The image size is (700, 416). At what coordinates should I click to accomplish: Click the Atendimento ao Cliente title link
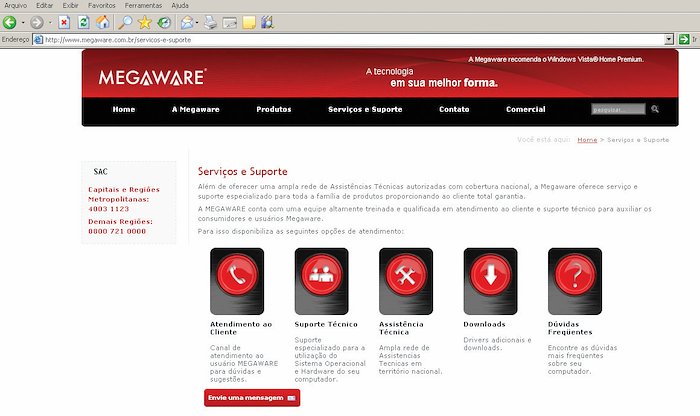point(241,328)
